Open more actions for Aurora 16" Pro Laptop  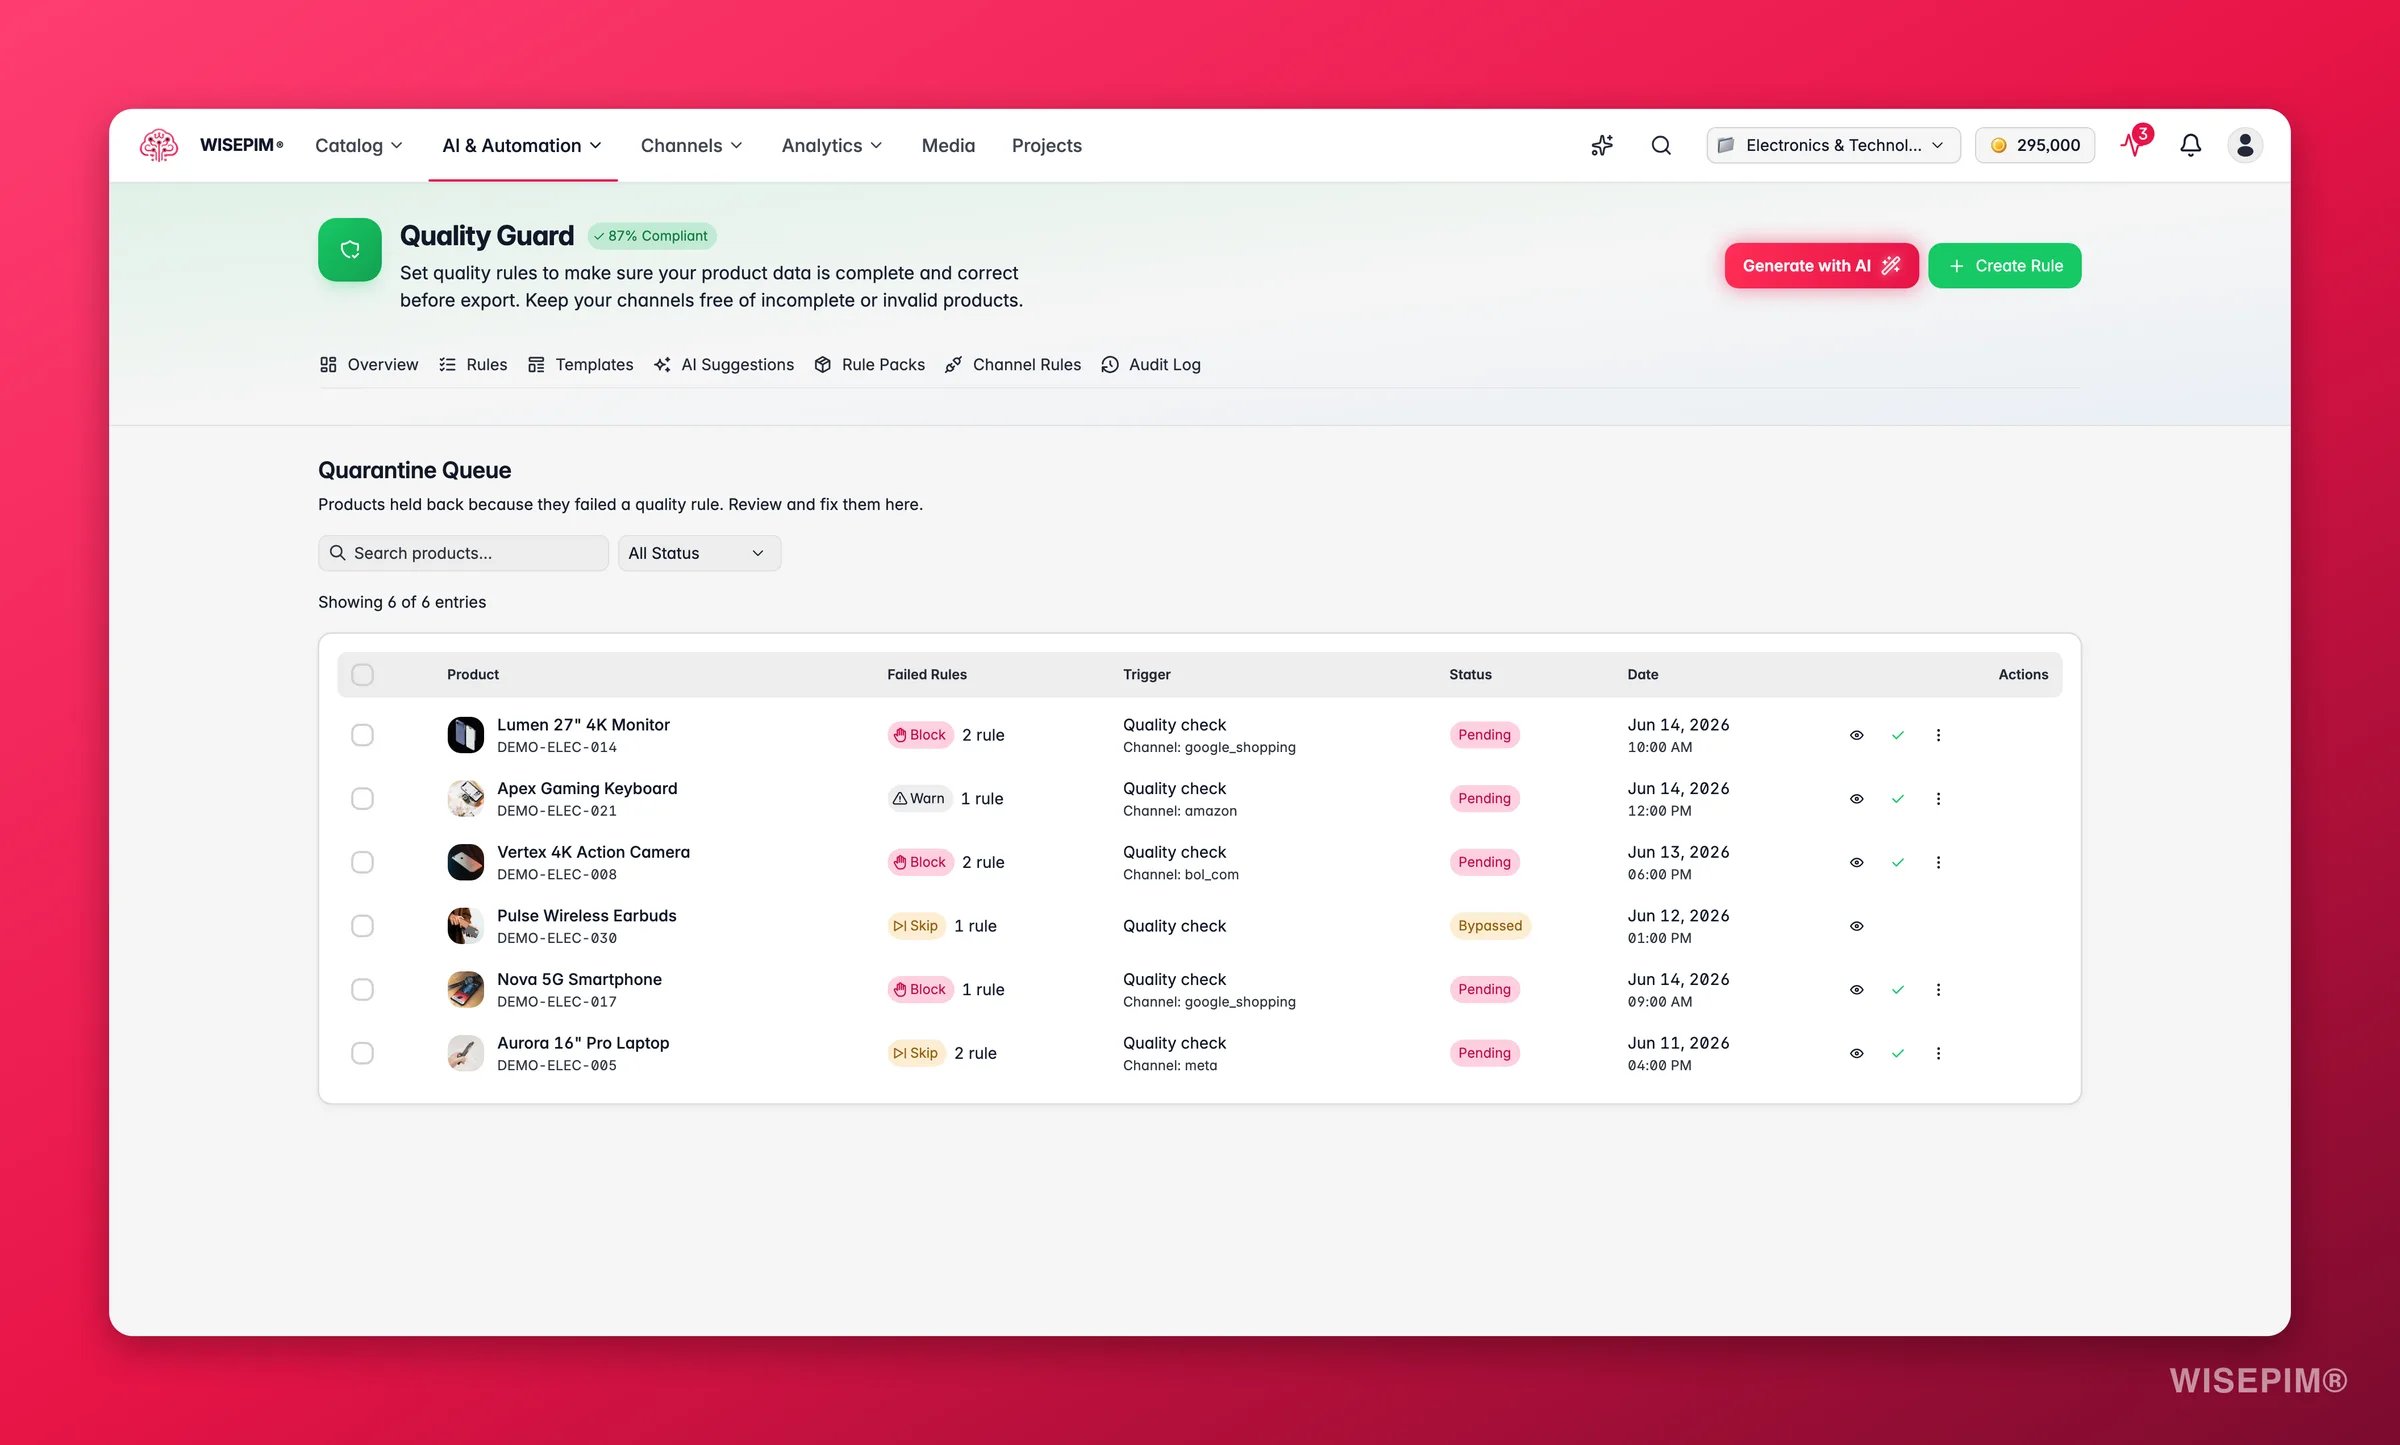pyautogui.click(x=1938, y=1053)
